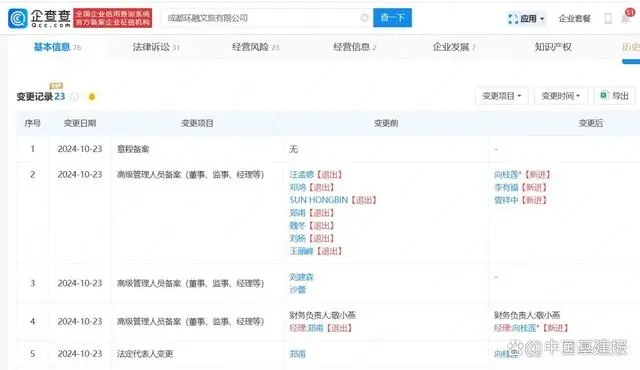Switch to the 知识产权 tab

(x=553, y=47)
